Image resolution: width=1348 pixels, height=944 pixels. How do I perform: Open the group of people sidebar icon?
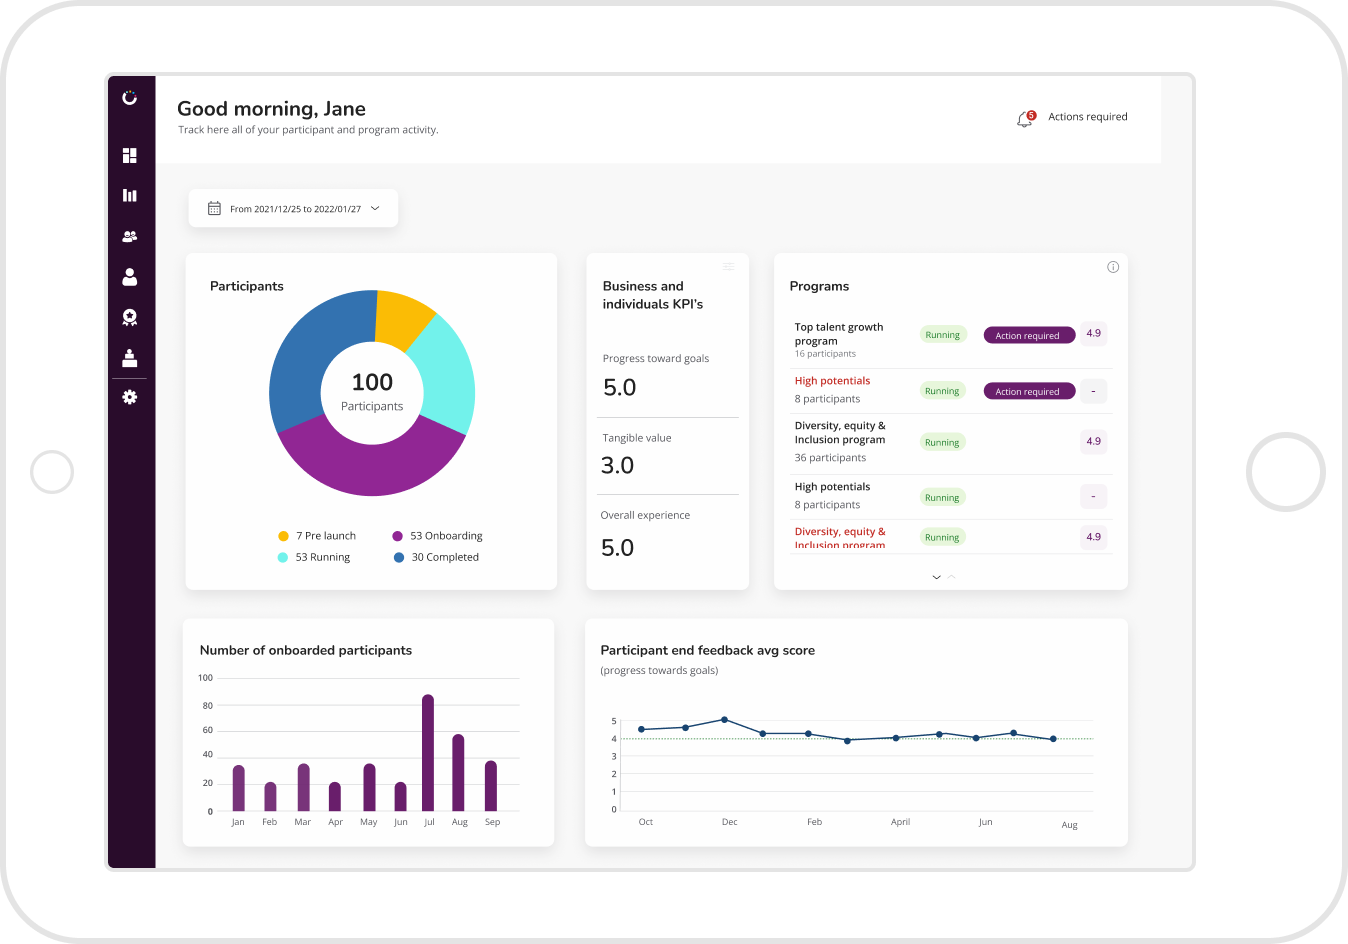pyautogui.click(x=129, y=237)
